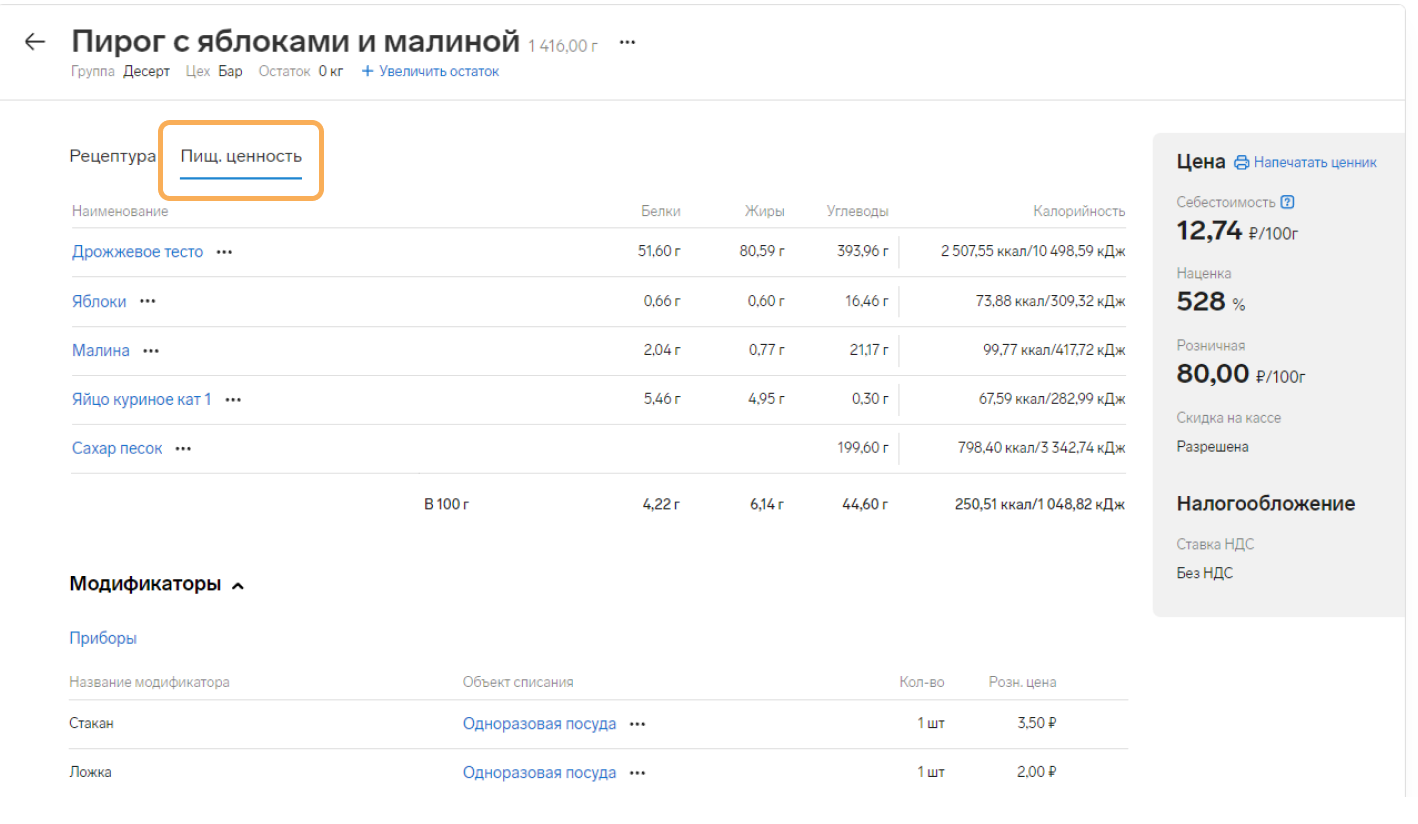1418x824 pixels.
Task: Click the В 100 г summary label
Action: click(x=447, y=504)
